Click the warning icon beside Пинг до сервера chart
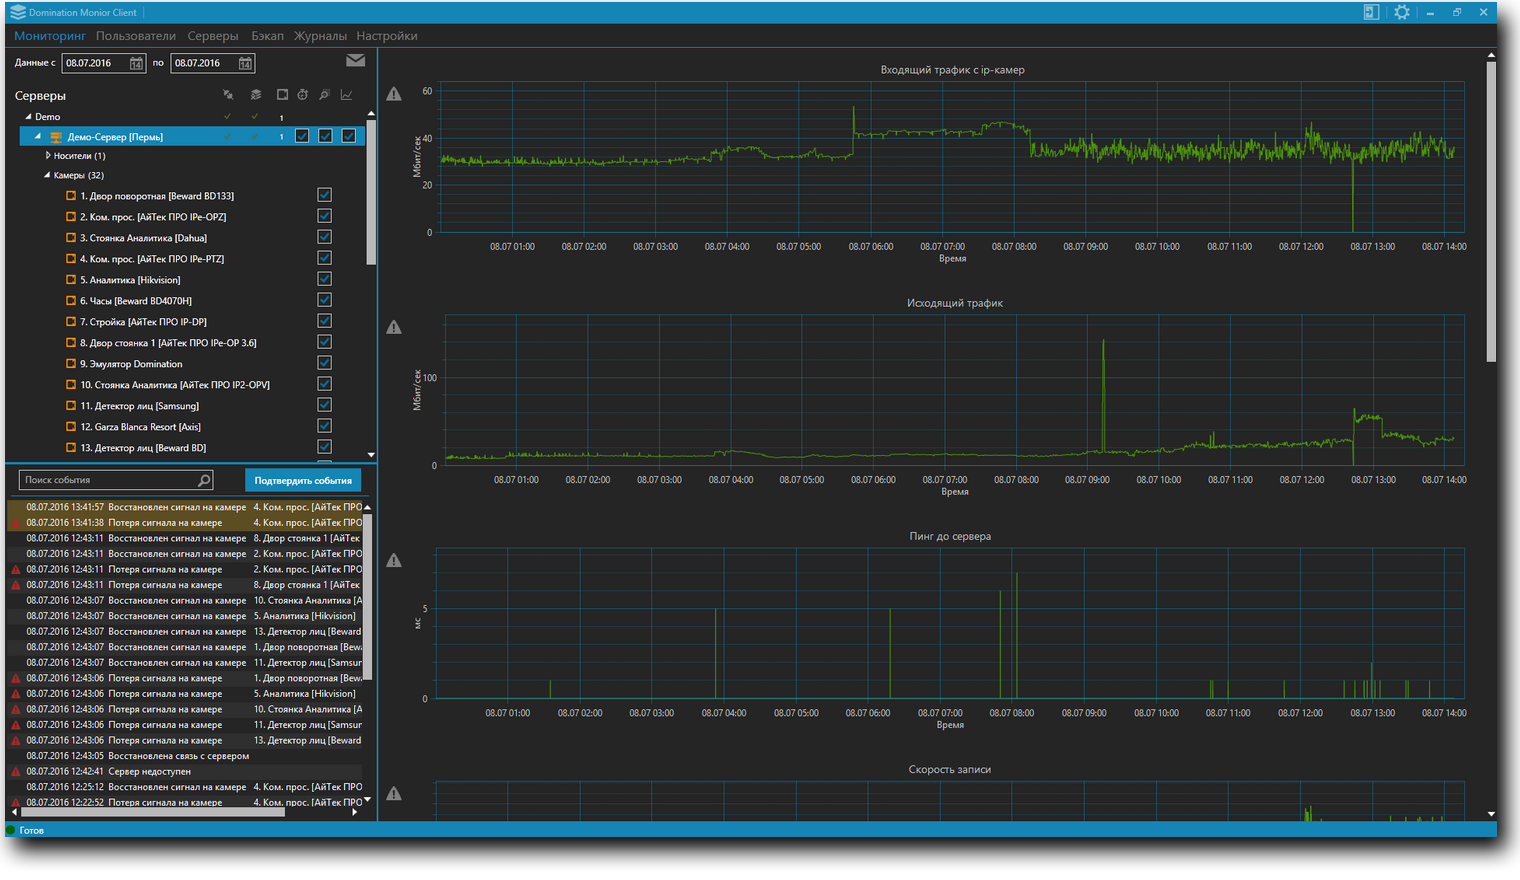Screen dimensions: 1520x880 (394, 560)
